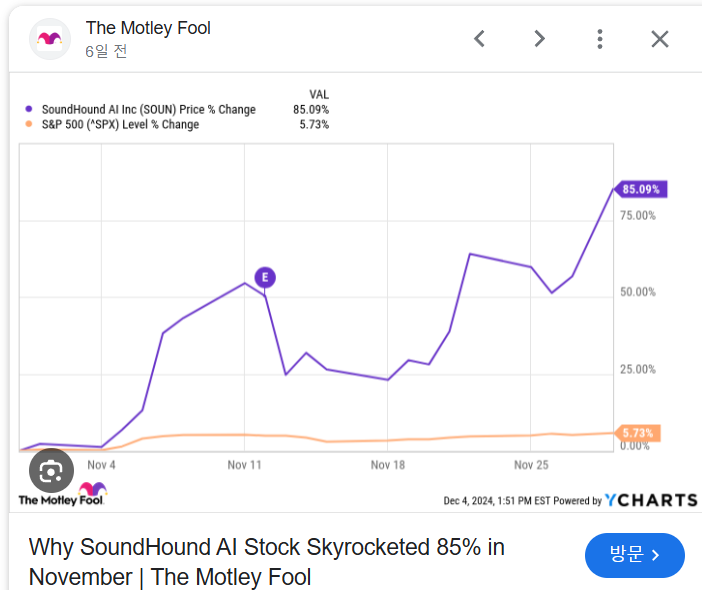Screen dimensions: 702x590
Task: Click the purple SOUN legend dot
Action: (29, 109)
